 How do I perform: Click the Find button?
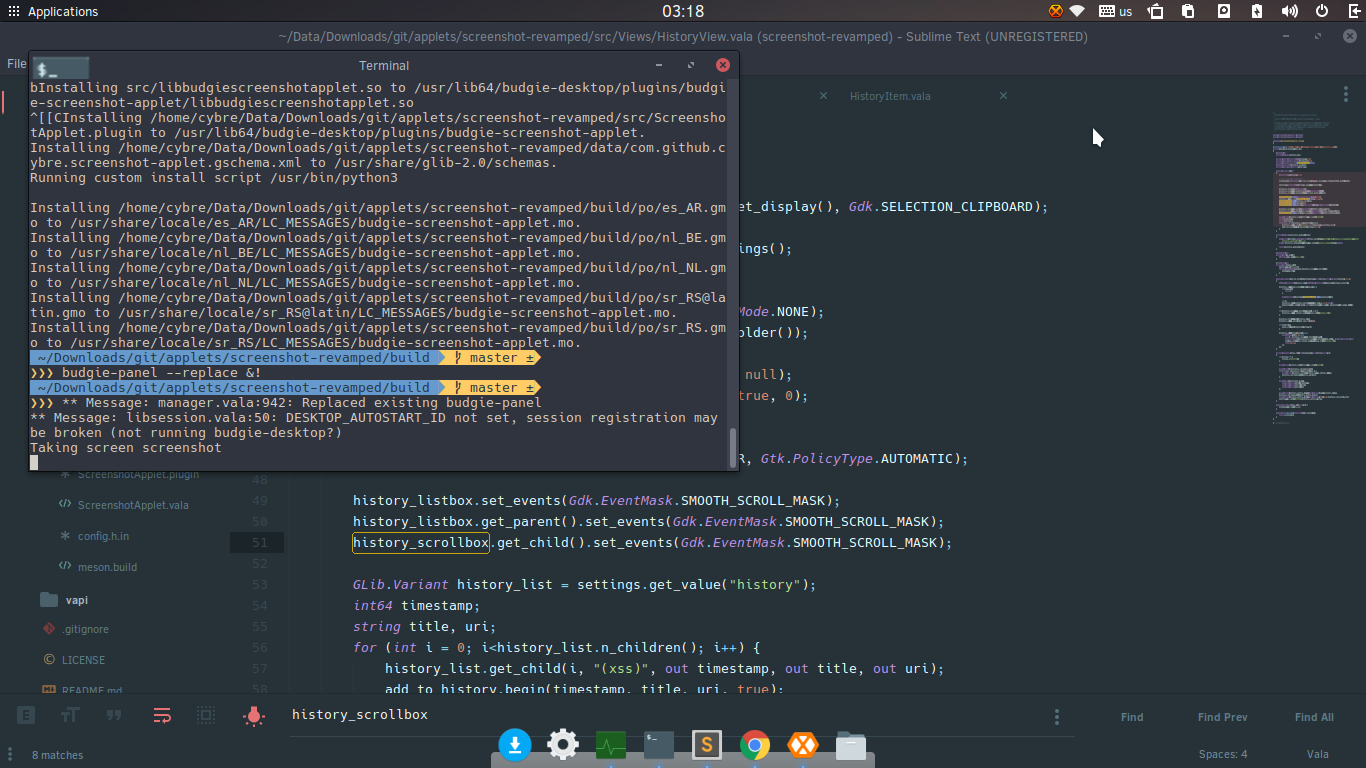[x=1132, y=717]
